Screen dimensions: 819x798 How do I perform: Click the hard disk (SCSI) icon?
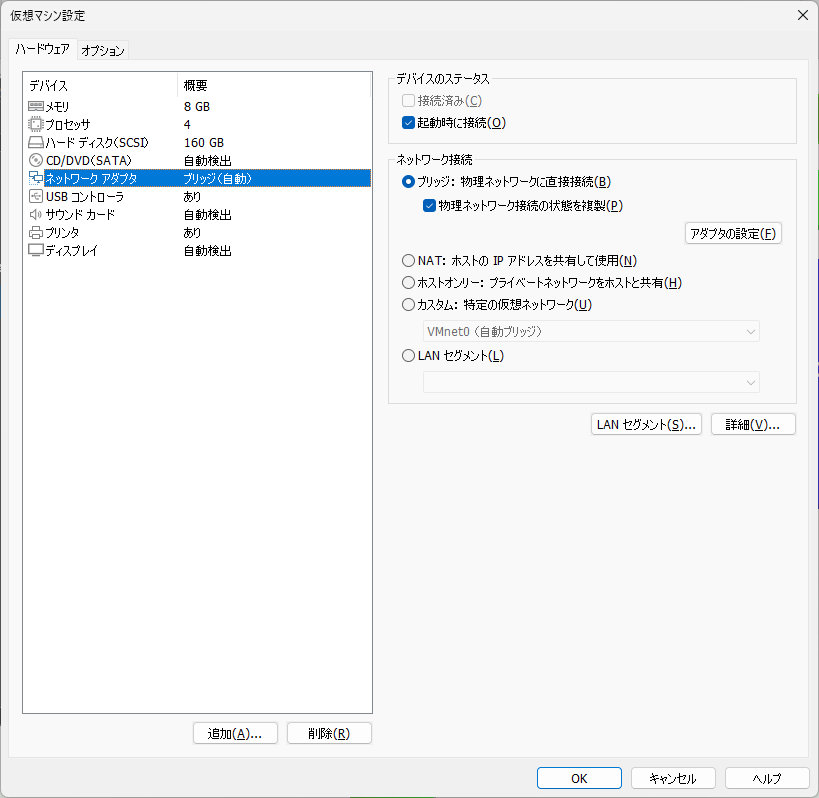[x=36, y=143]
